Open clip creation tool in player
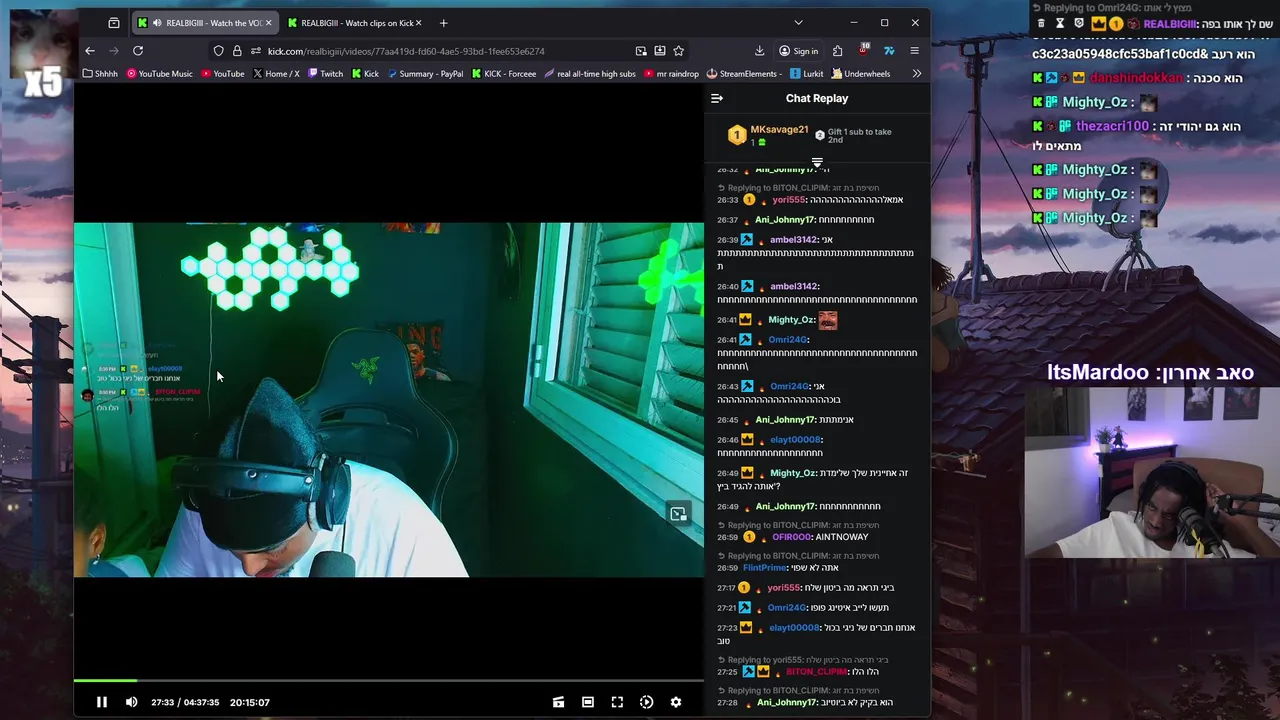The image size is (1280, 720). click(558, 702)
